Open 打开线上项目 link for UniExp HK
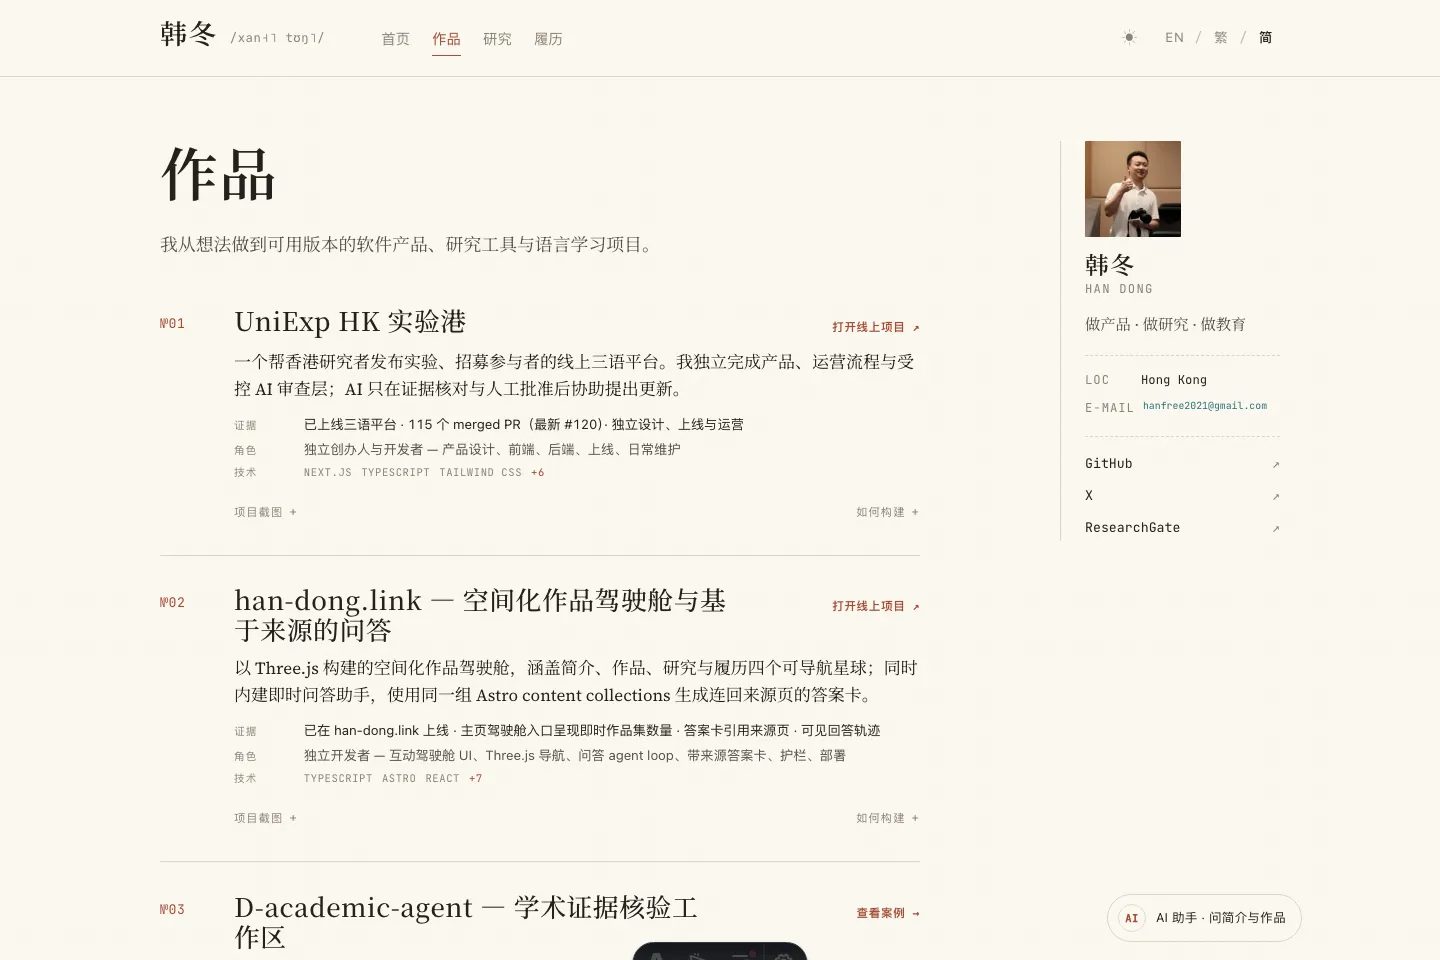1440x960 pixels. point(875,327)
